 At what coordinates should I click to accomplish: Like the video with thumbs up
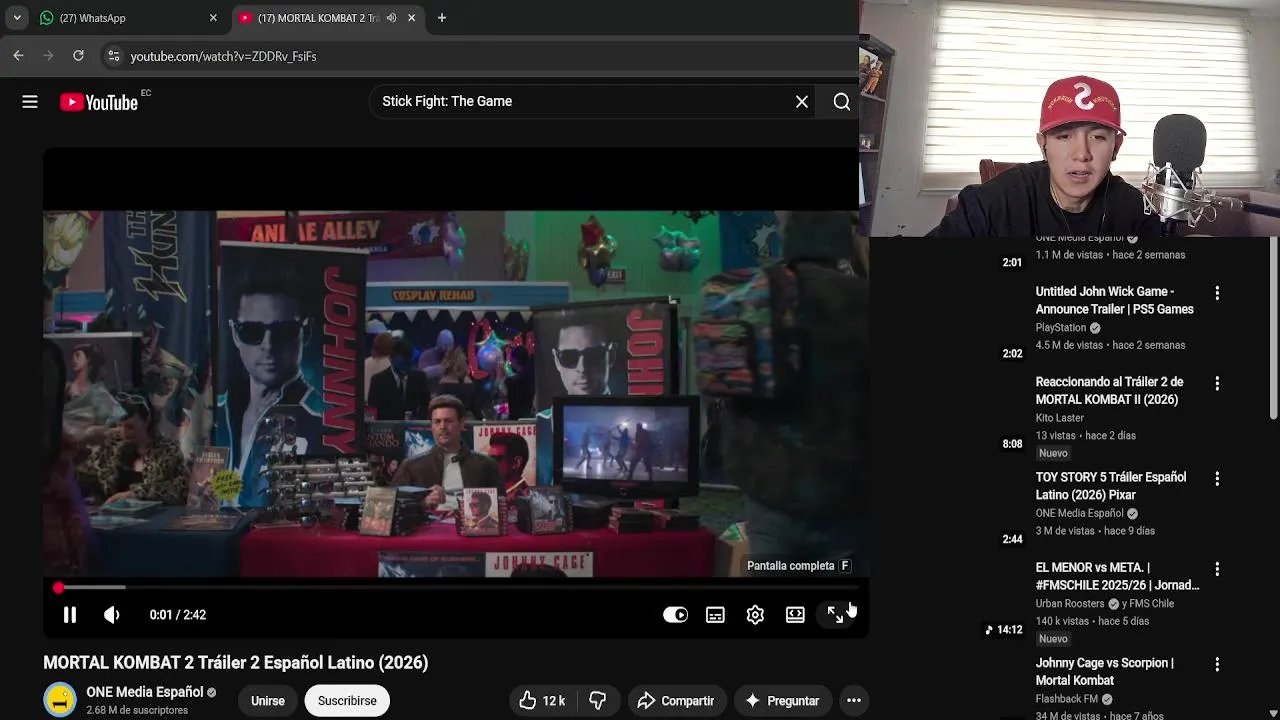(x=542, y=701)
